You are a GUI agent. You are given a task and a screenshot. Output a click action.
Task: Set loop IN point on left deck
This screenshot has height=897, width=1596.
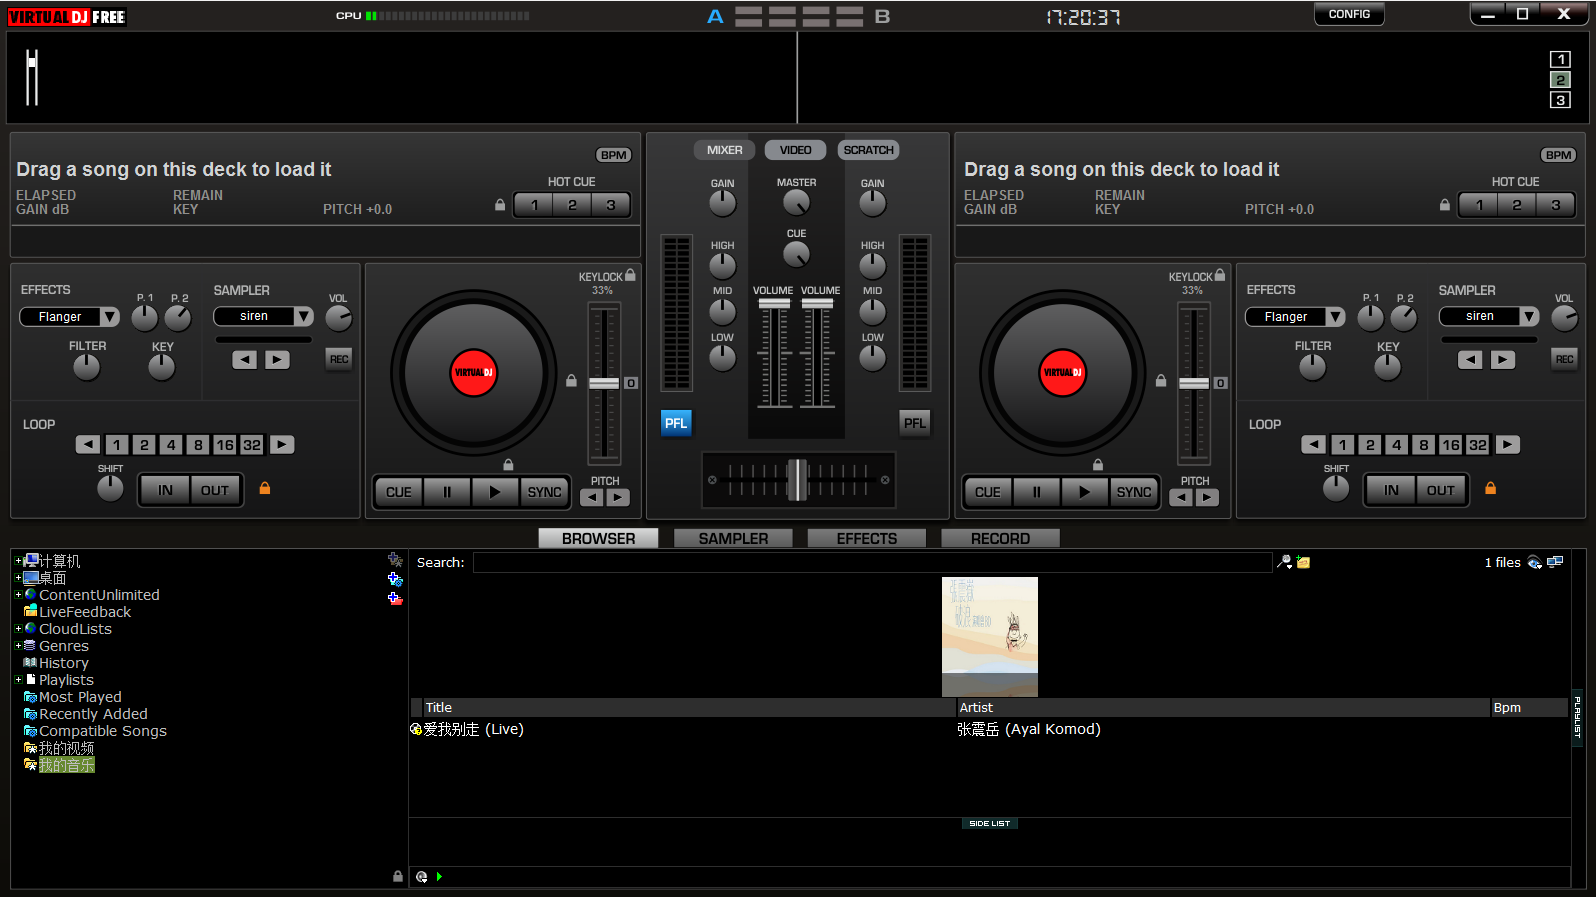(165, 490)
